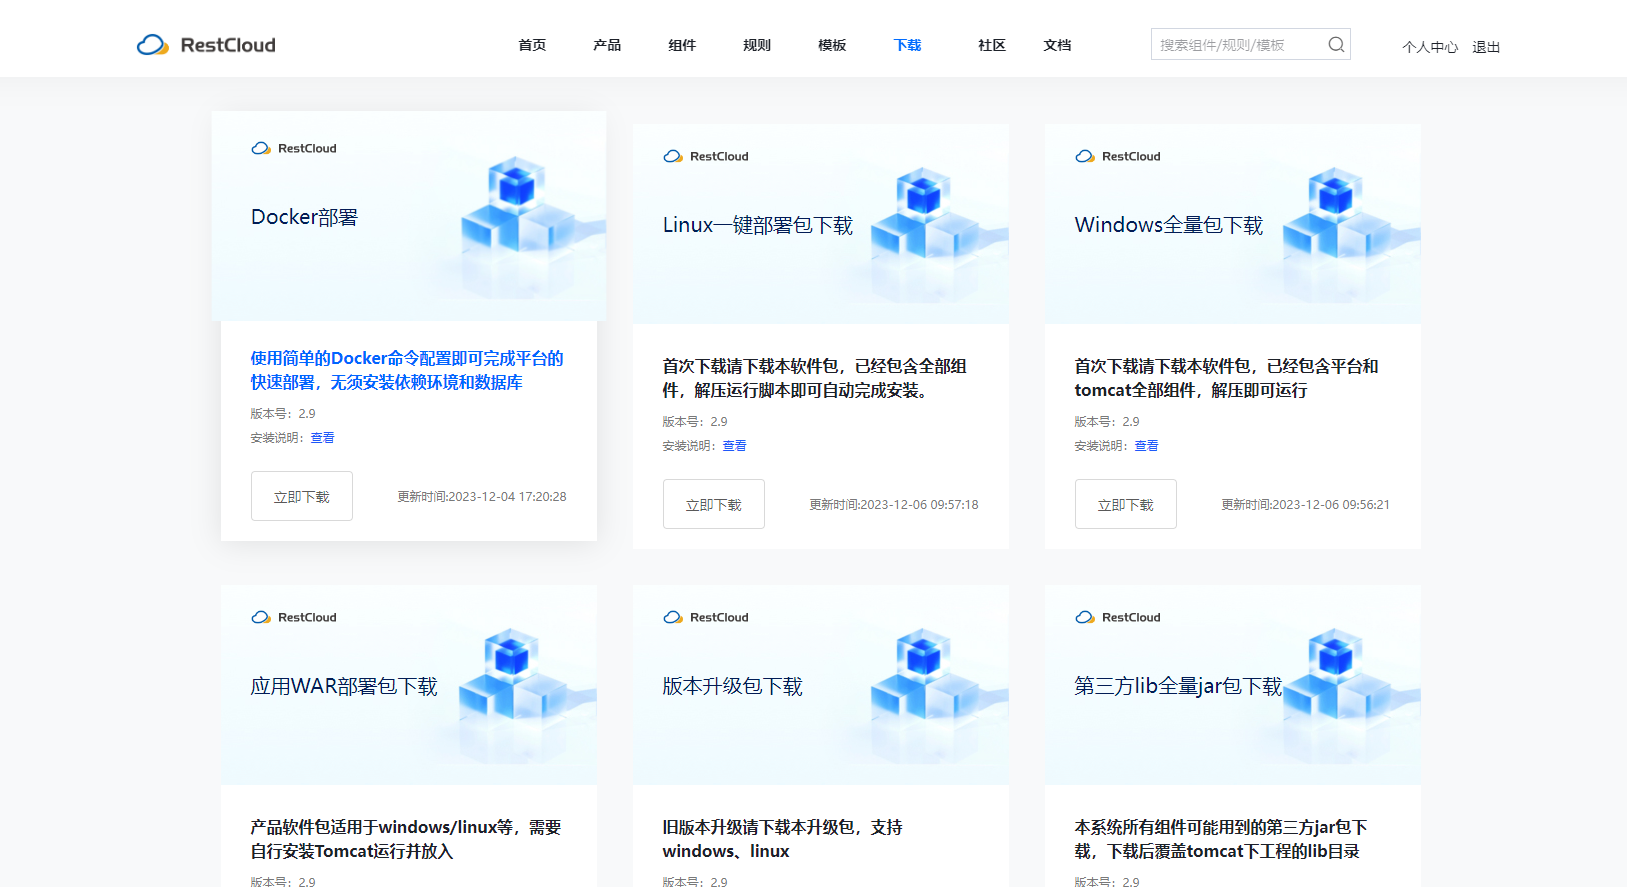Click the RestCloud logo on the 版本升级包下载 card
This screenshot has height=887, width=1627.
pos(706,617)
